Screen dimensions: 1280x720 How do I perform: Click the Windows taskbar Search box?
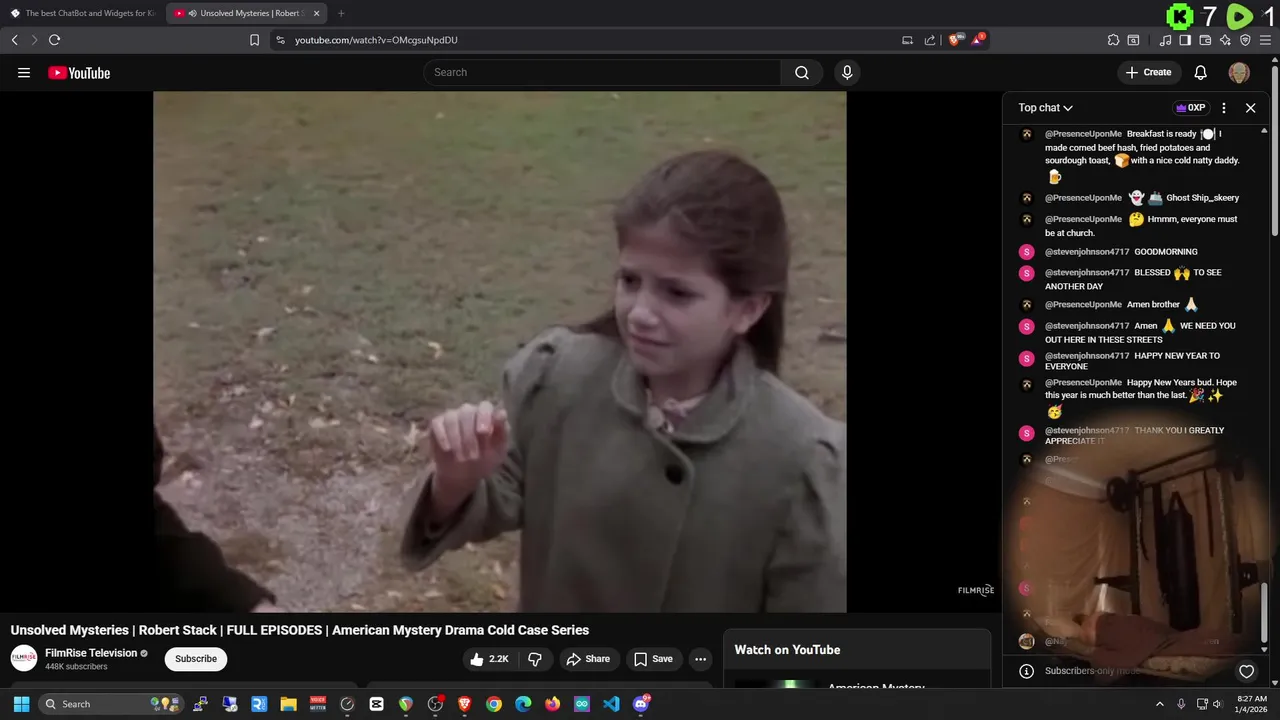pyautogui.click(x=112, y=704)
